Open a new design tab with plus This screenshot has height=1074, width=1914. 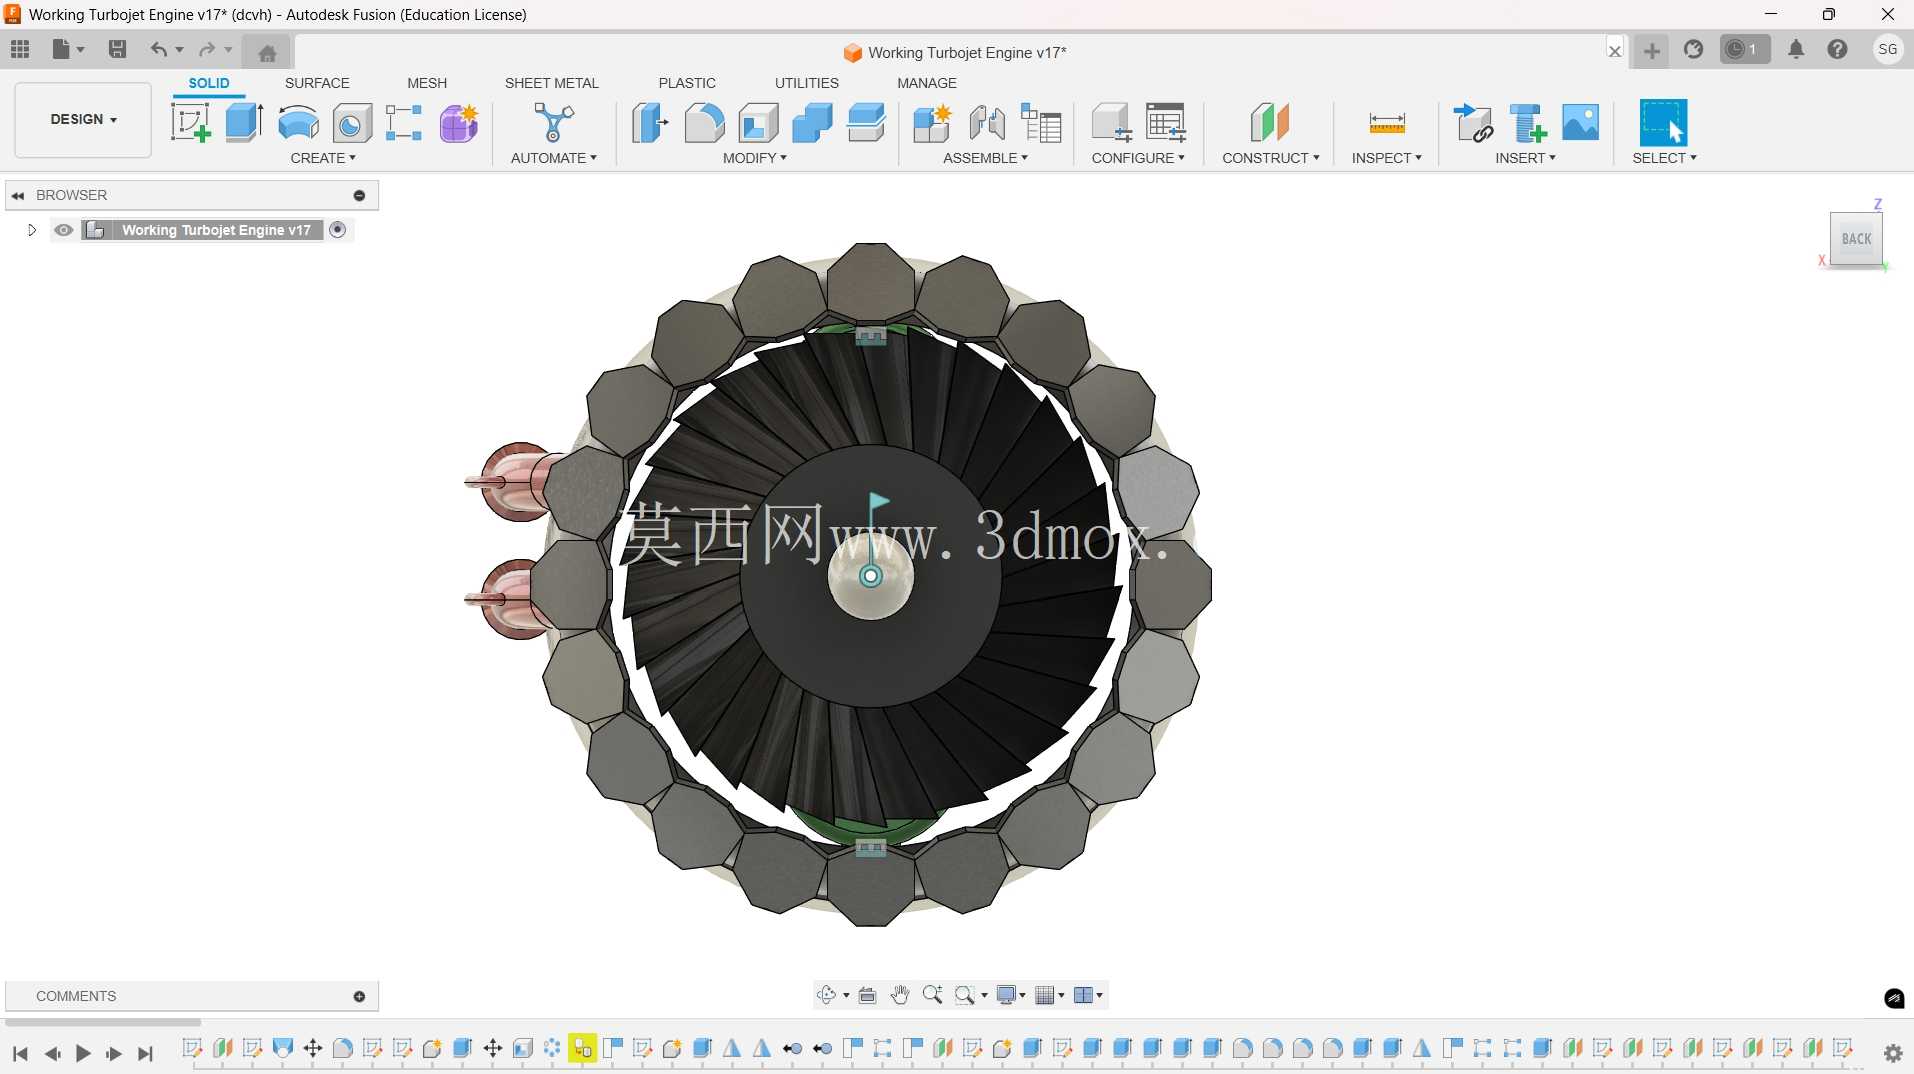click(1652, 50)
